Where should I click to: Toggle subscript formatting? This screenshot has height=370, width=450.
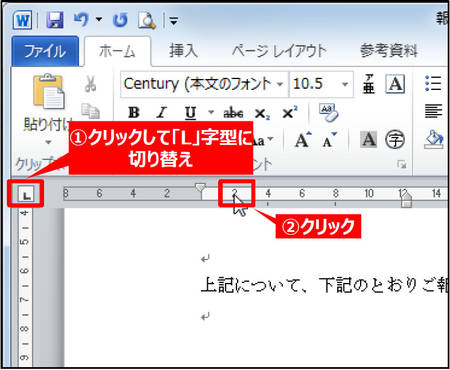tap(262, 114)
